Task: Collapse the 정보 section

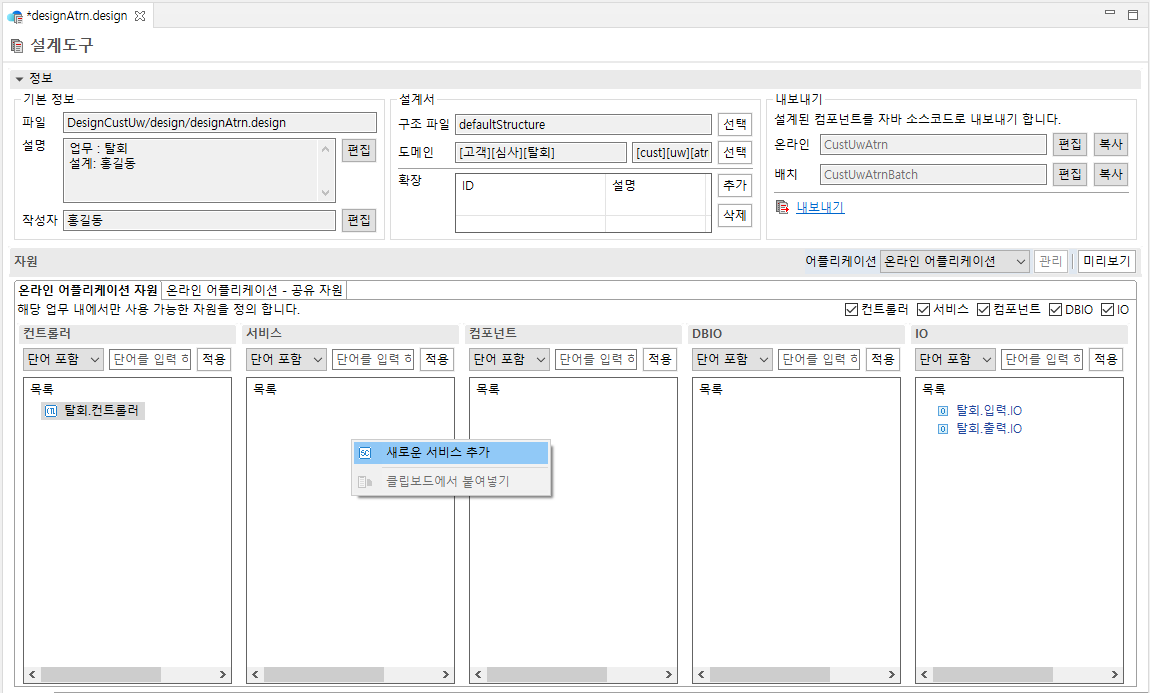Action: [x=18, y=78]
